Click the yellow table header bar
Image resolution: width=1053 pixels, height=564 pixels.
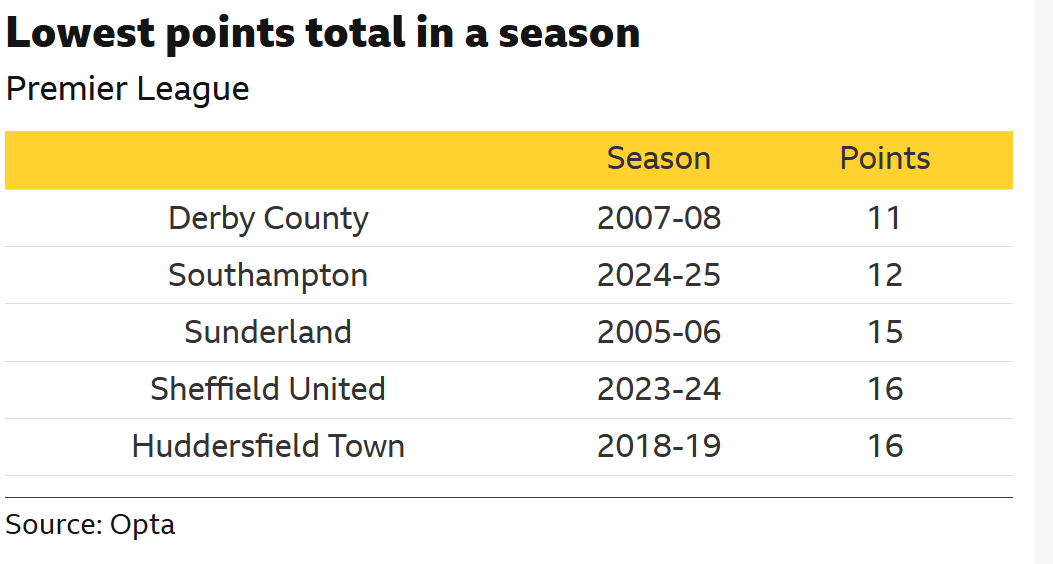click(x=300, y=160)
